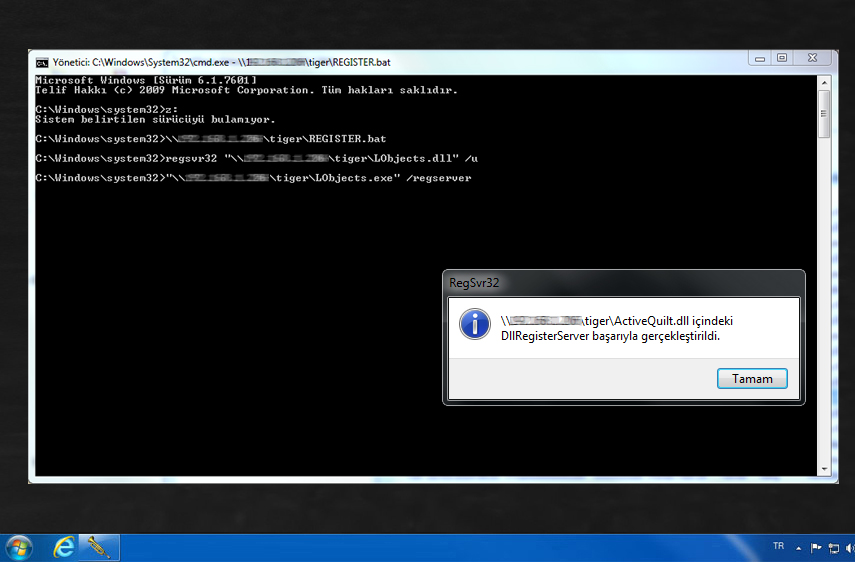Image resolution: width=855 pixels, height=562 pixels.
Task: Close the cmd.exe window
Action: point(811,58)
